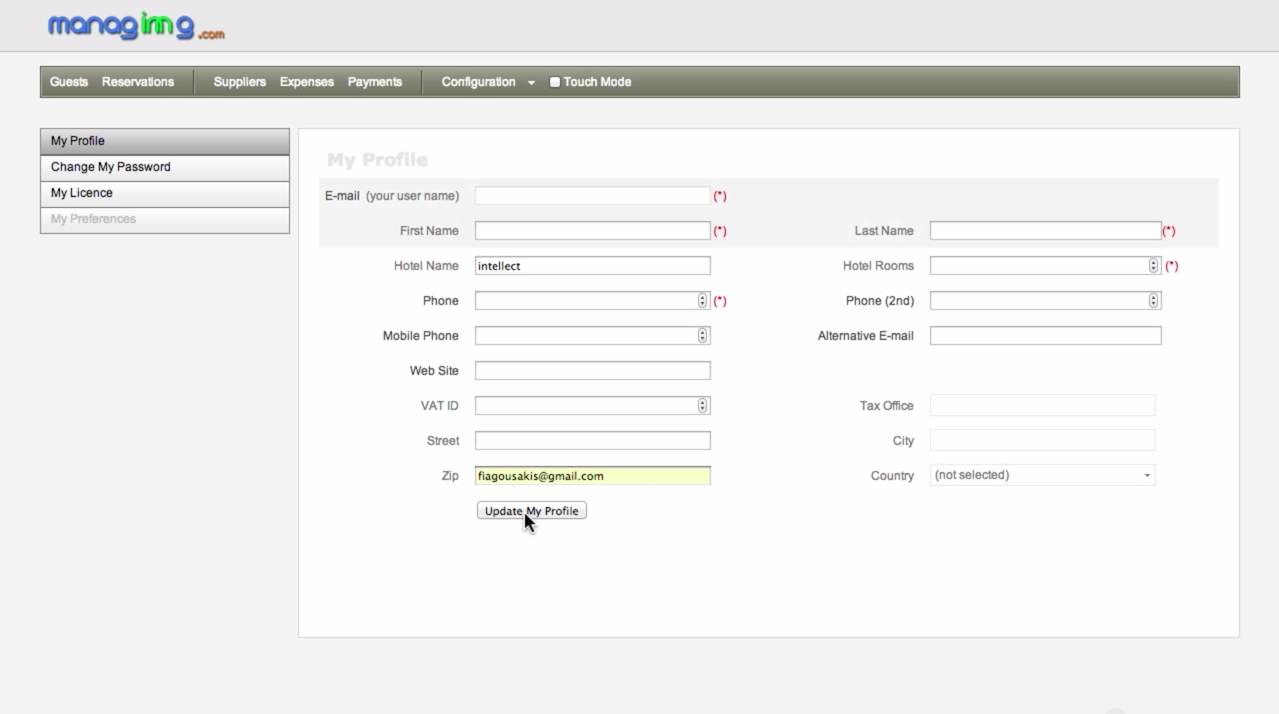Click the Alternative E-mail field
This screenshot has width=1279, height=714.
1045,336
